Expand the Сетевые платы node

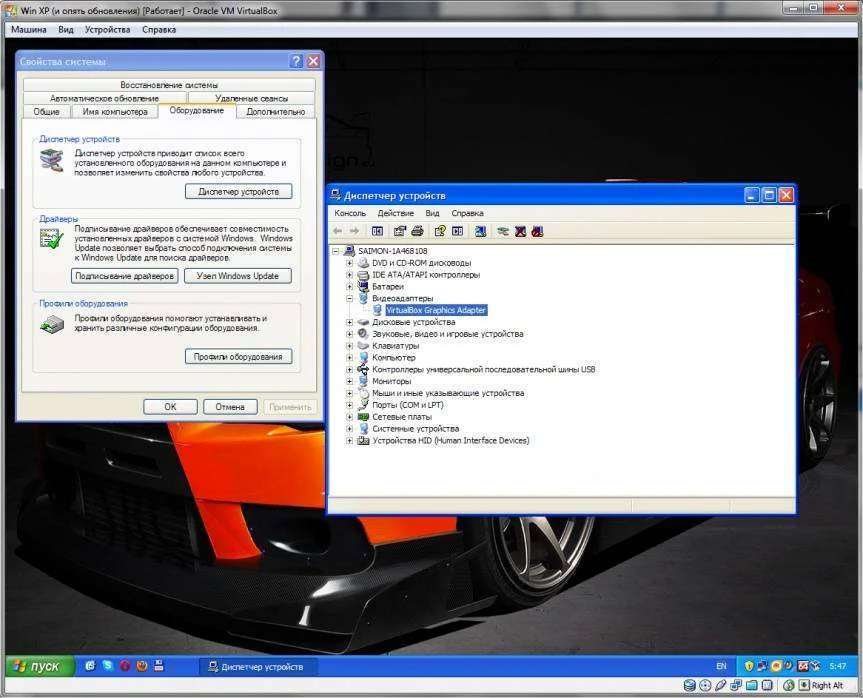coord(349,417)
